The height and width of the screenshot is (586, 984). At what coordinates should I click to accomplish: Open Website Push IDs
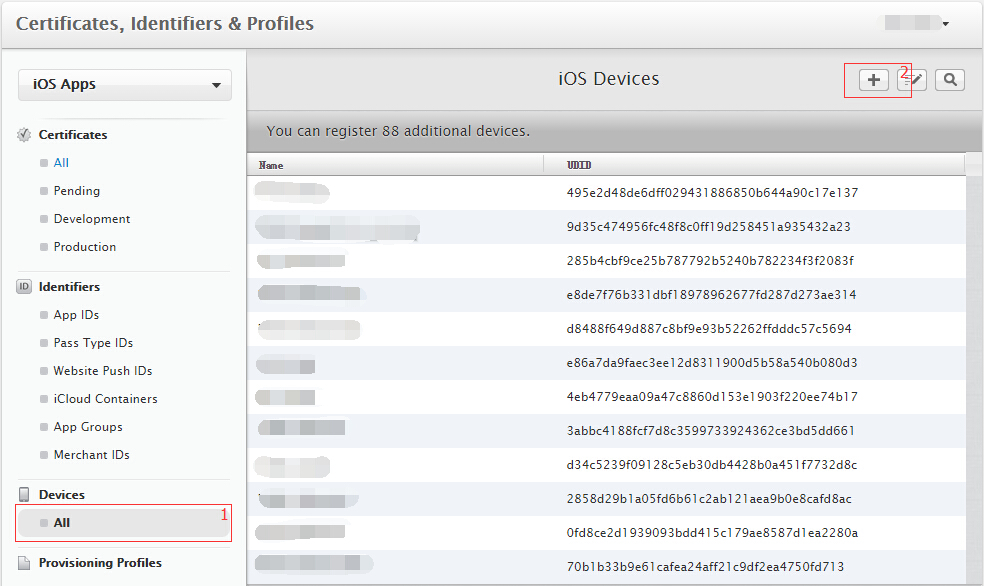(x=103, y=371)
